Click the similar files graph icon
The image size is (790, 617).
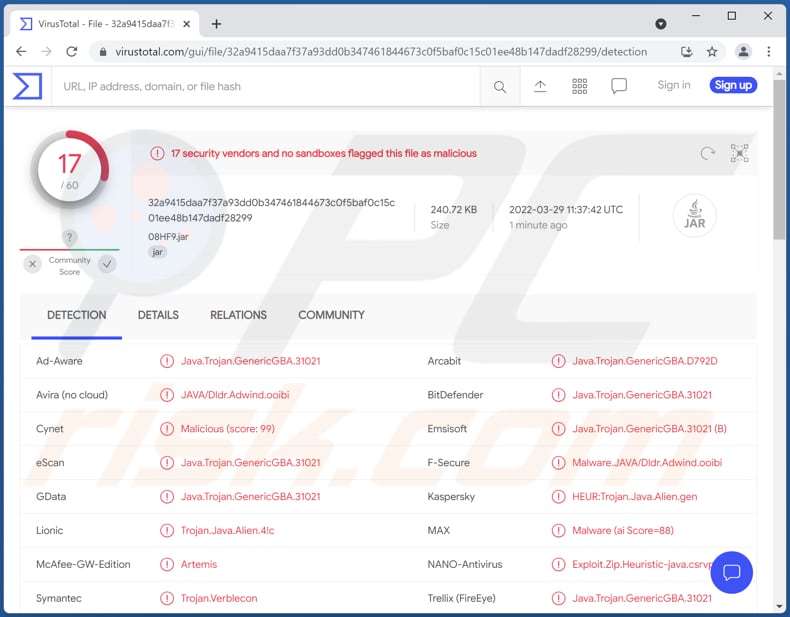click(x=739, y=153)
